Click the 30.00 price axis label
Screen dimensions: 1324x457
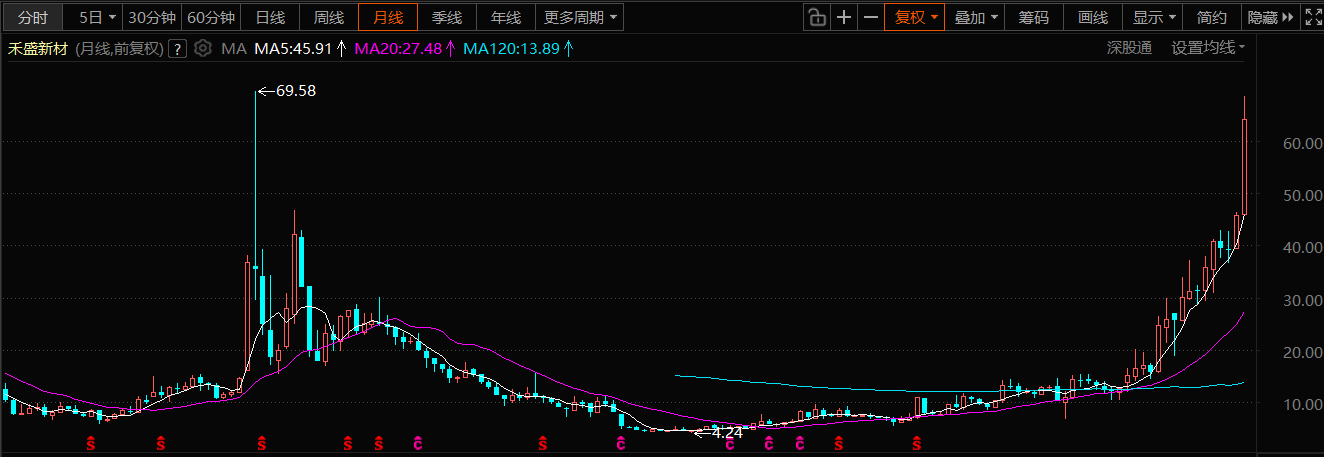point(1302,300)
